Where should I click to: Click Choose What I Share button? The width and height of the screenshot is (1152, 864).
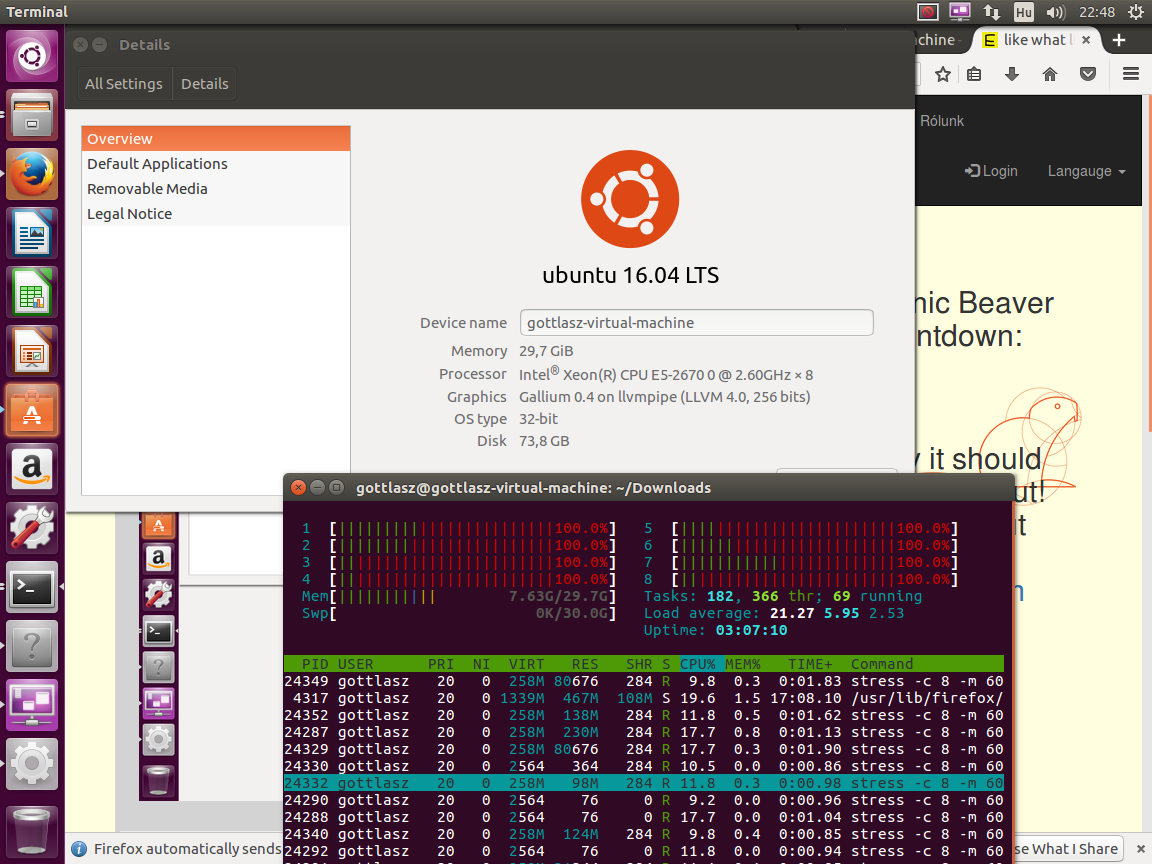click(x=1069, y=849)
